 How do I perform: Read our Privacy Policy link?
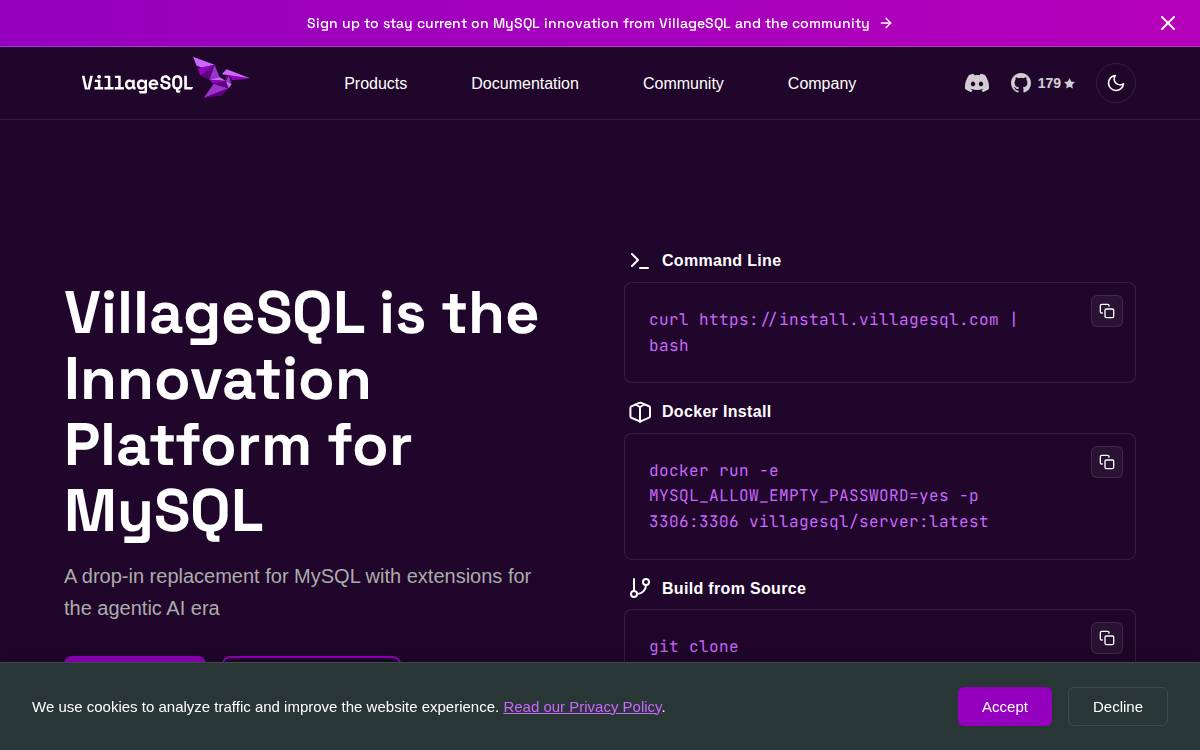(582, 706)
